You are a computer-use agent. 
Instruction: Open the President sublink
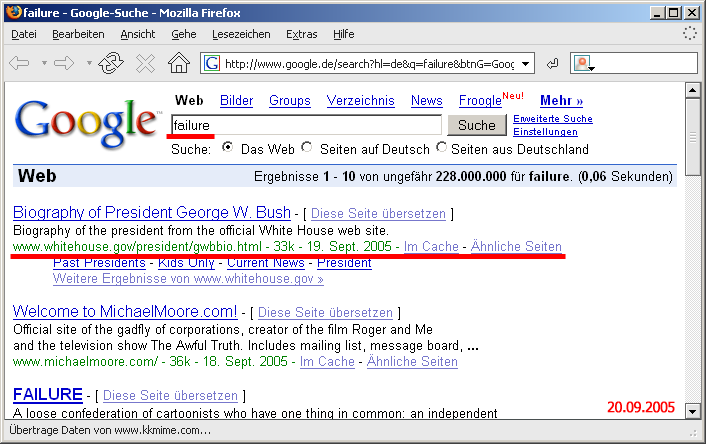(x=344, y=263)
